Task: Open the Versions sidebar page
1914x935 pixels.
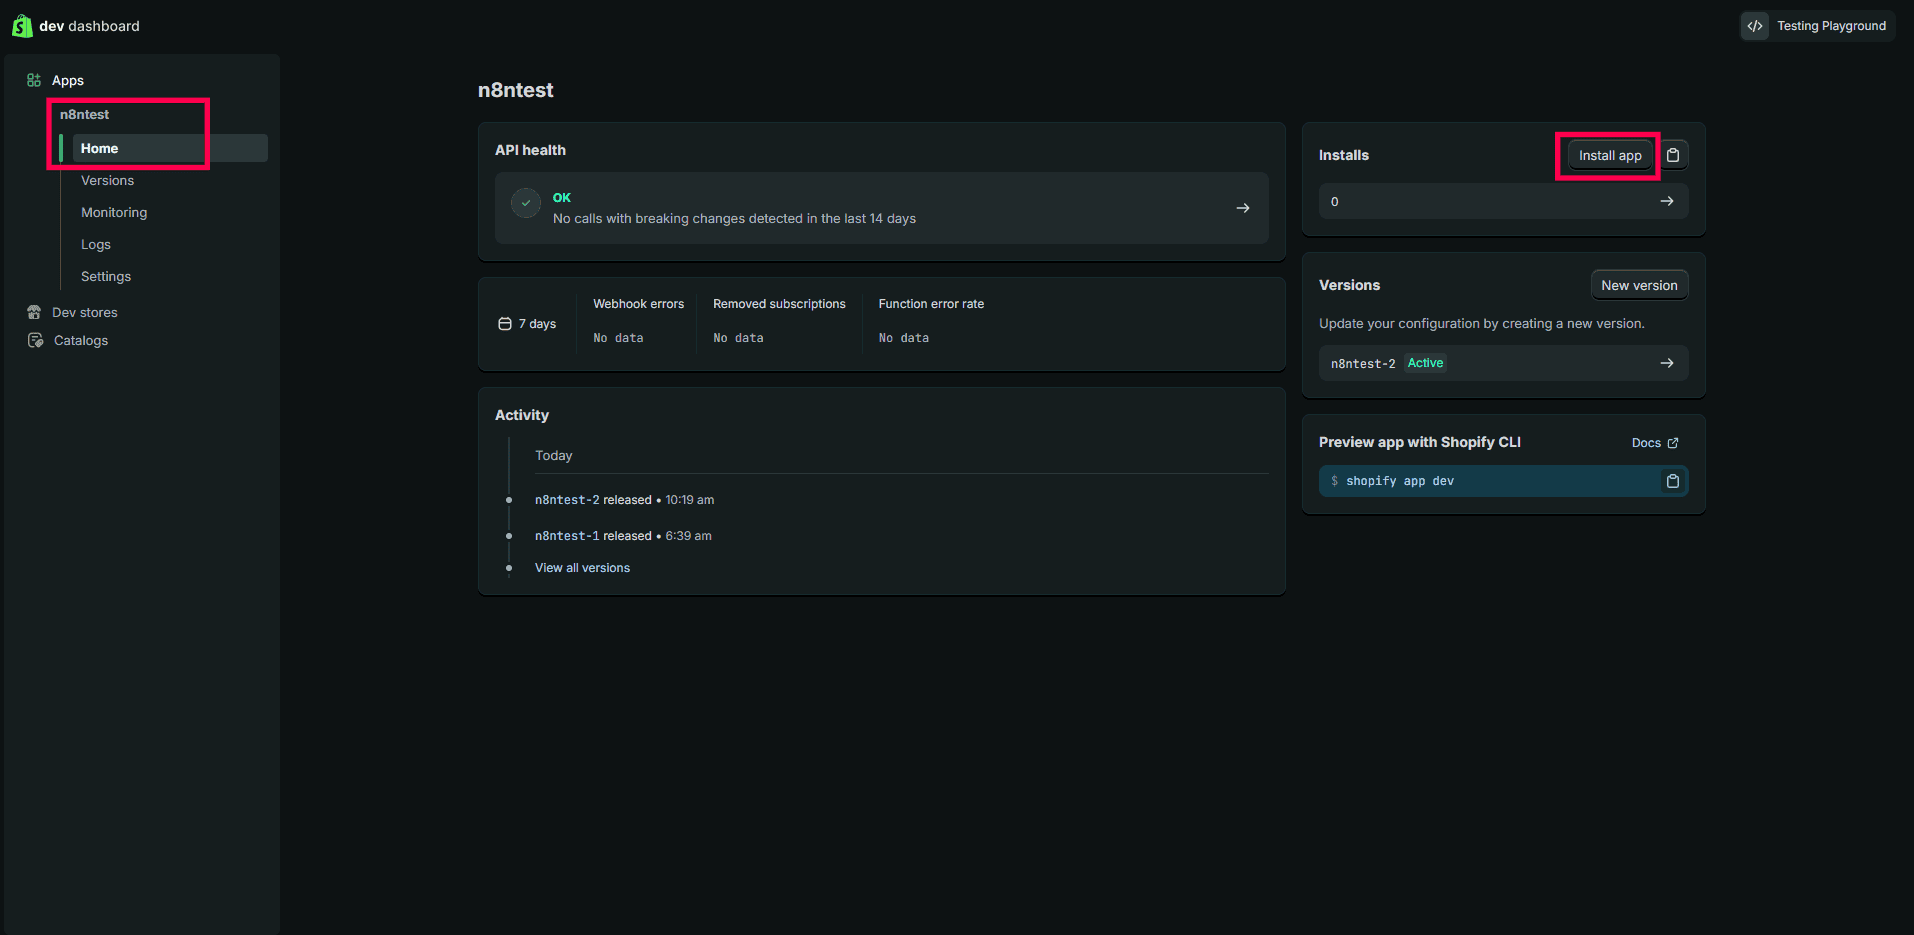Action: pyautogui.click(x=107, y=180)
